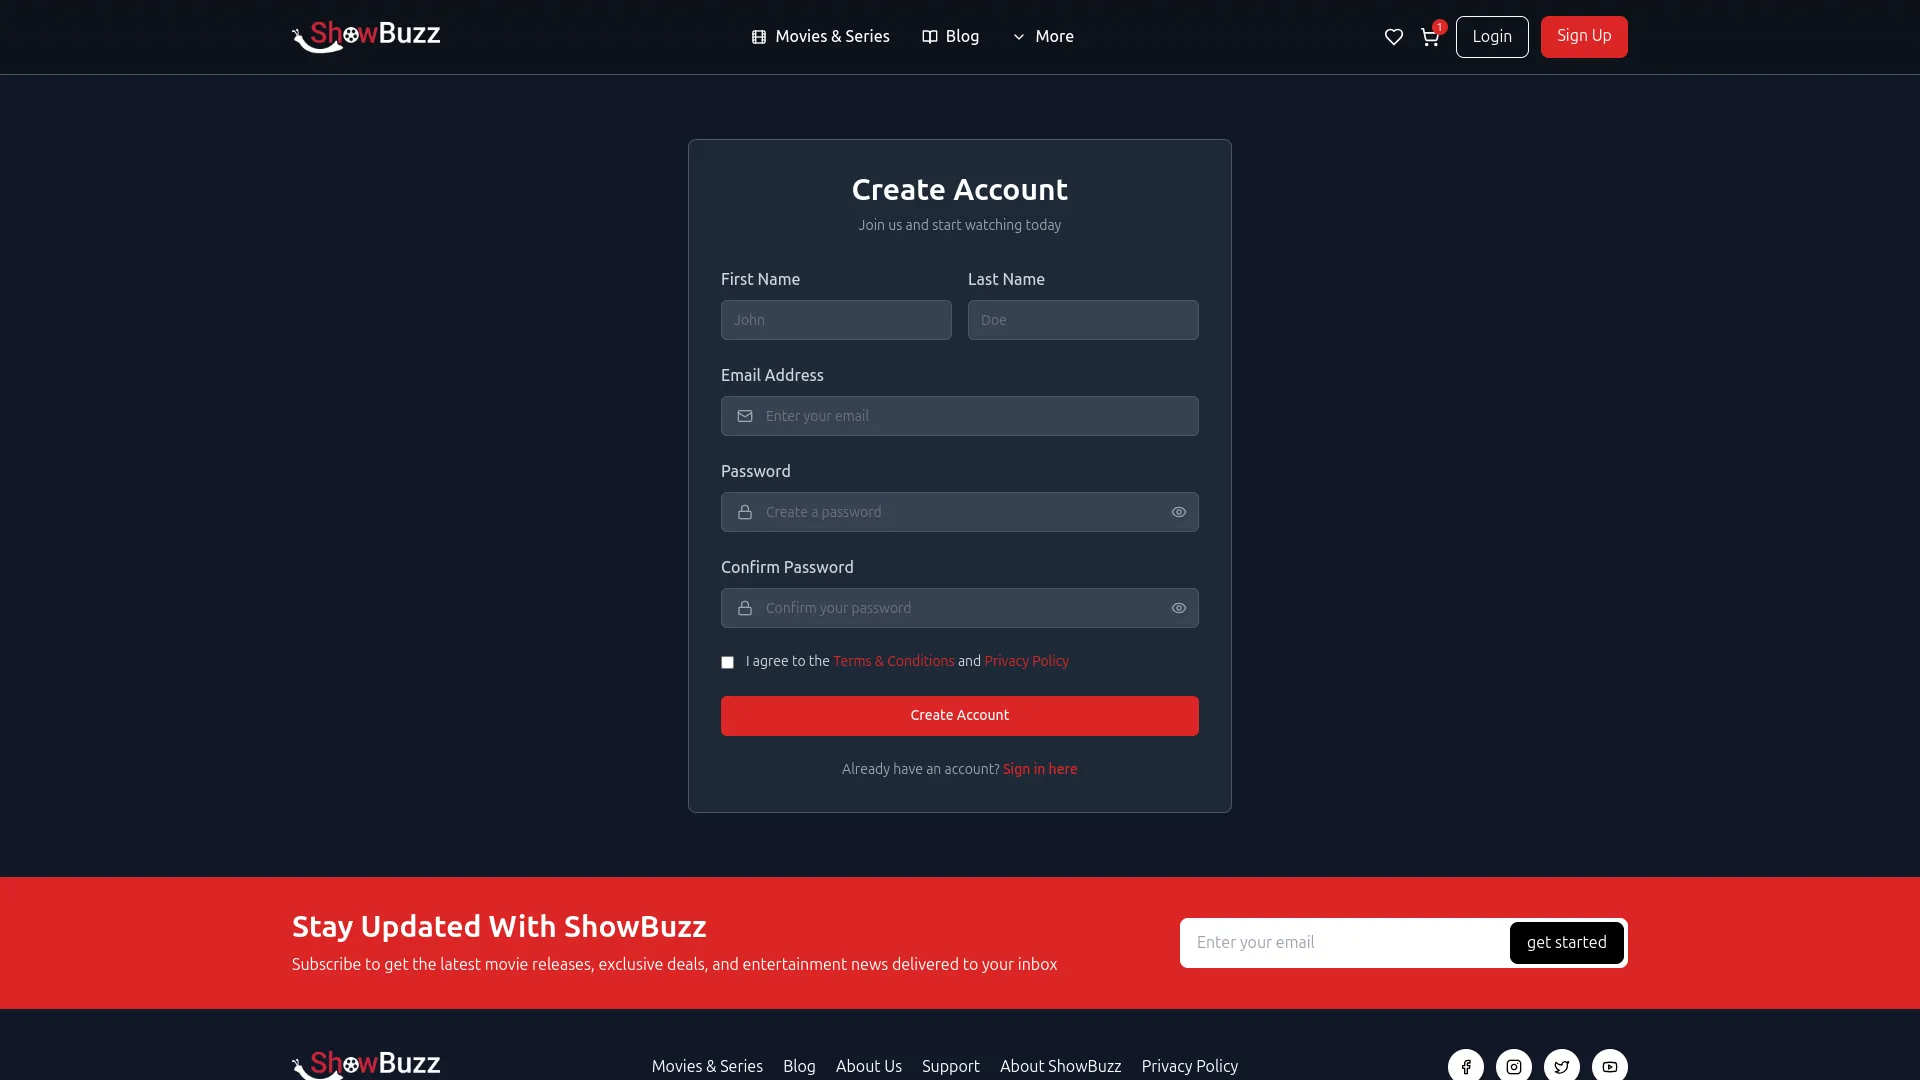Open the wishlist heart icon

[x=1393, y=37]
